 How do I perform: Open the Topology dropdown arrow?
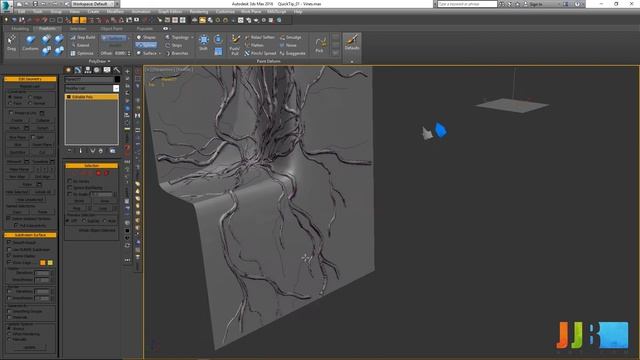193,37
